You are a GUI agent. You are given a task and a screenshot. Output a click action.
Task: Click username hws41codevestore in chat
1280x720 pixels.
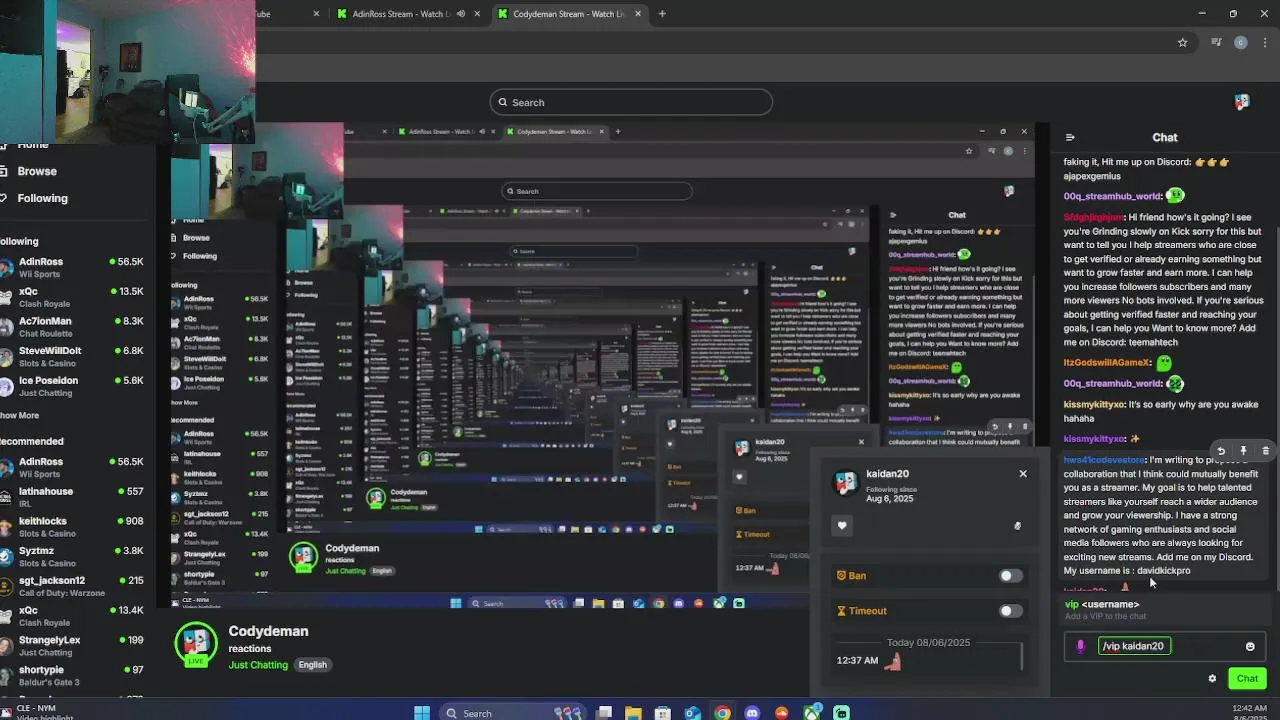click(1104, 460)
